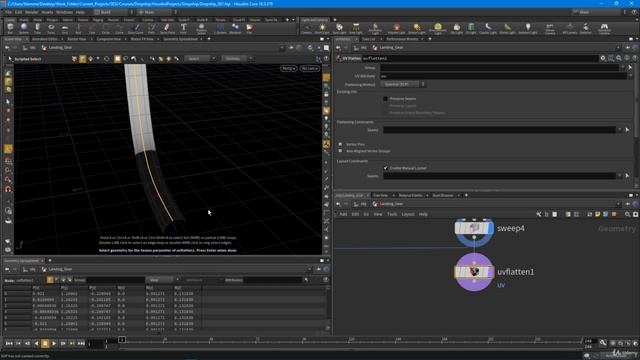The image size is (640, 360).
Task: Switch to Performance Monitor tab
Action: [402, 39]
